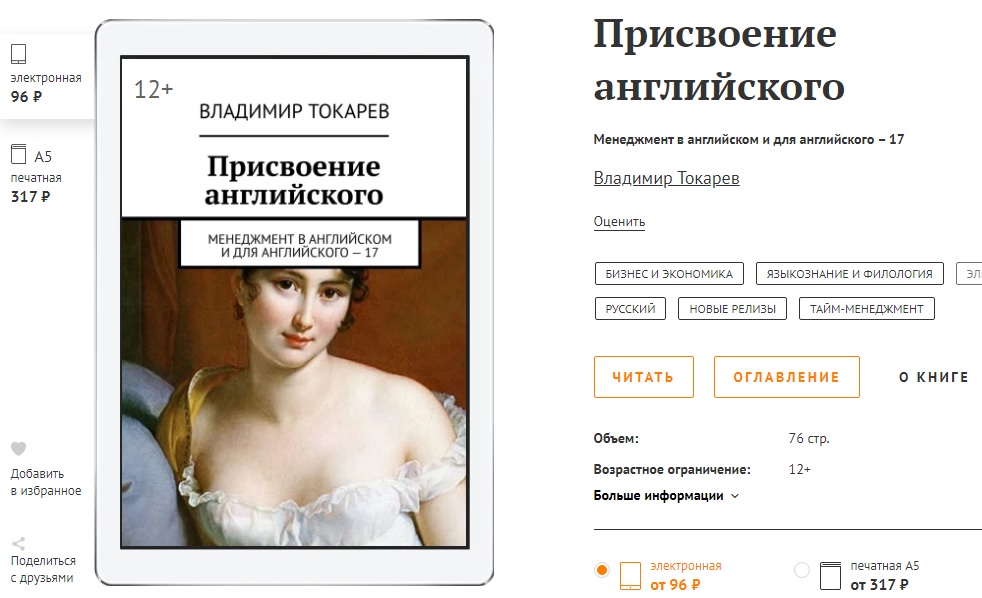The height and width of the screenshot is (598, 982).
Task: Select the БИЗНЕС И ЭКОНОМИКА tag
Action: [669, 274]
